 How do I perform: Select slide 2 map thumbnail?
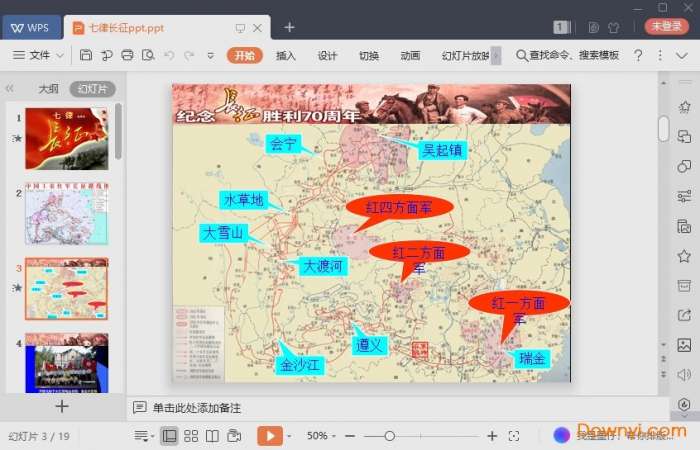(x=67, y=213)
